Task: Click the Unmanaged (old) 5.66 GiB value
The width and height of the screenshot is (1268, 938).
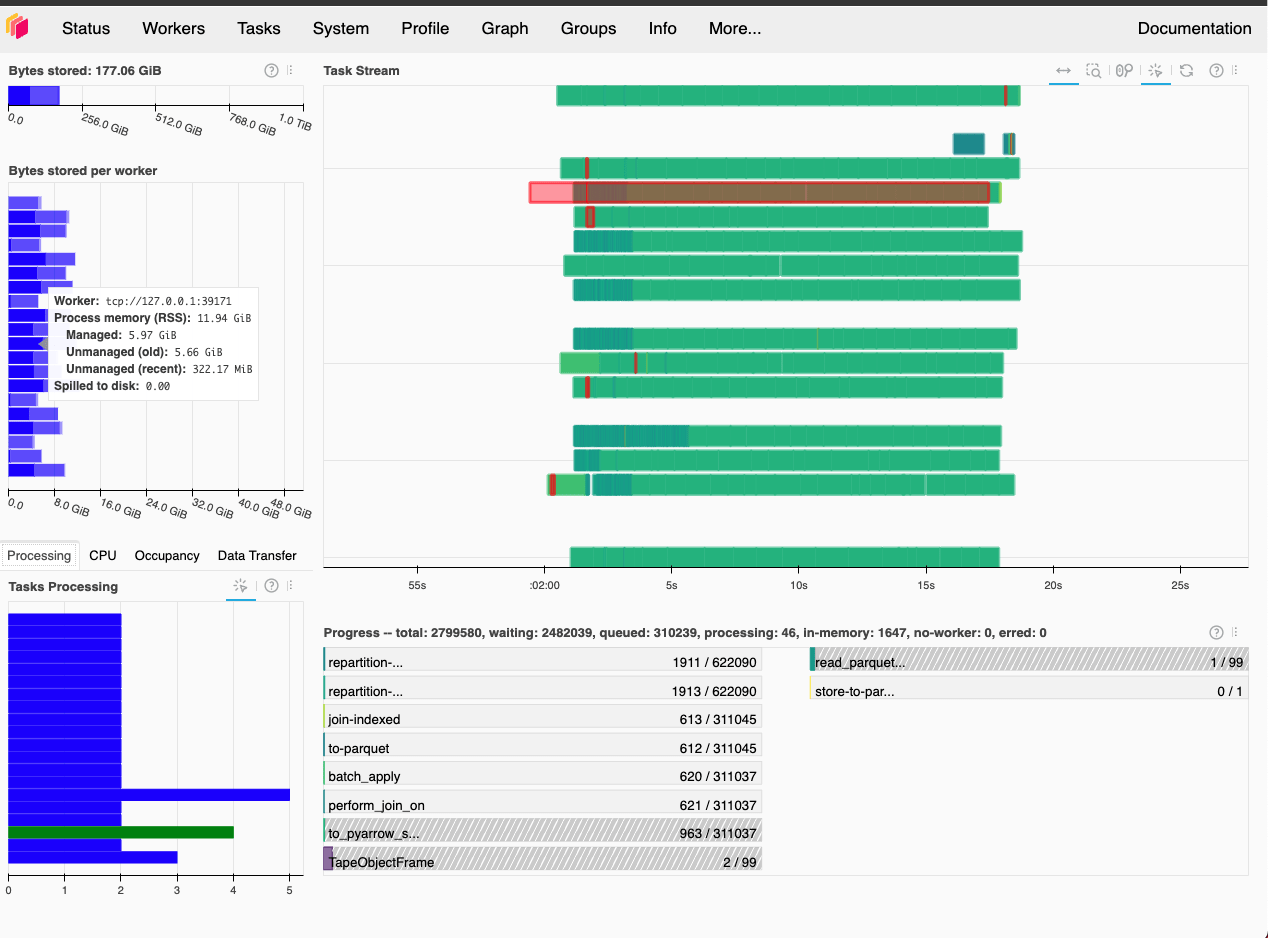Action: click(x=197, y=352)
